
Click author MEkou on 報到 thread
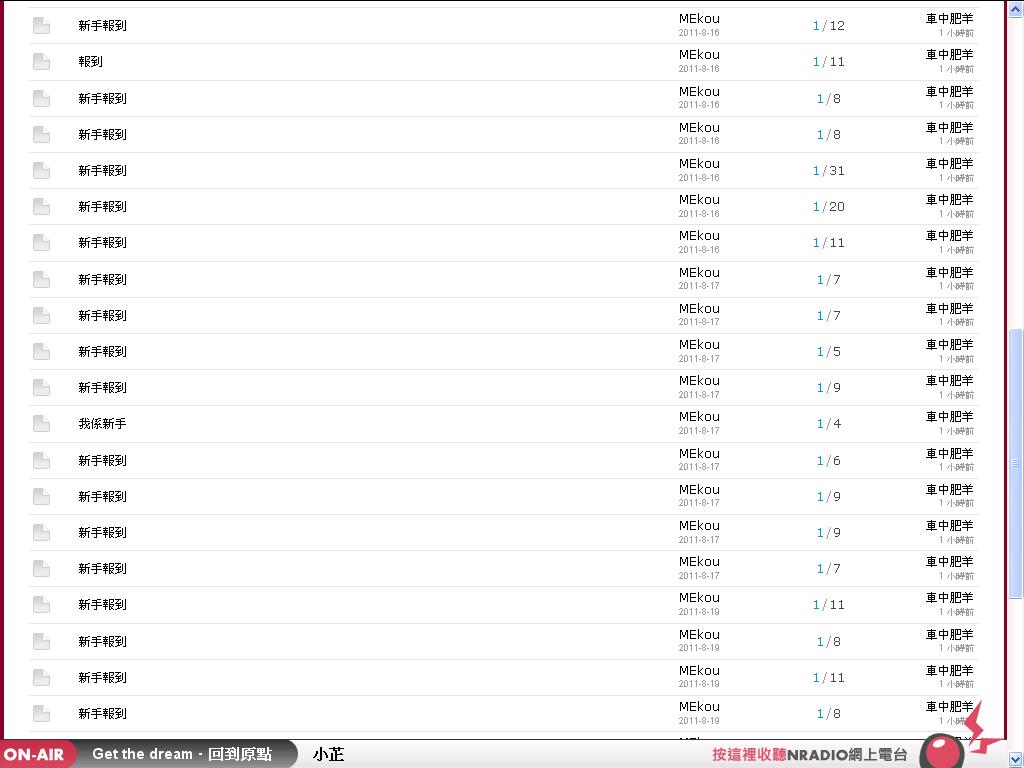[699, 55]
